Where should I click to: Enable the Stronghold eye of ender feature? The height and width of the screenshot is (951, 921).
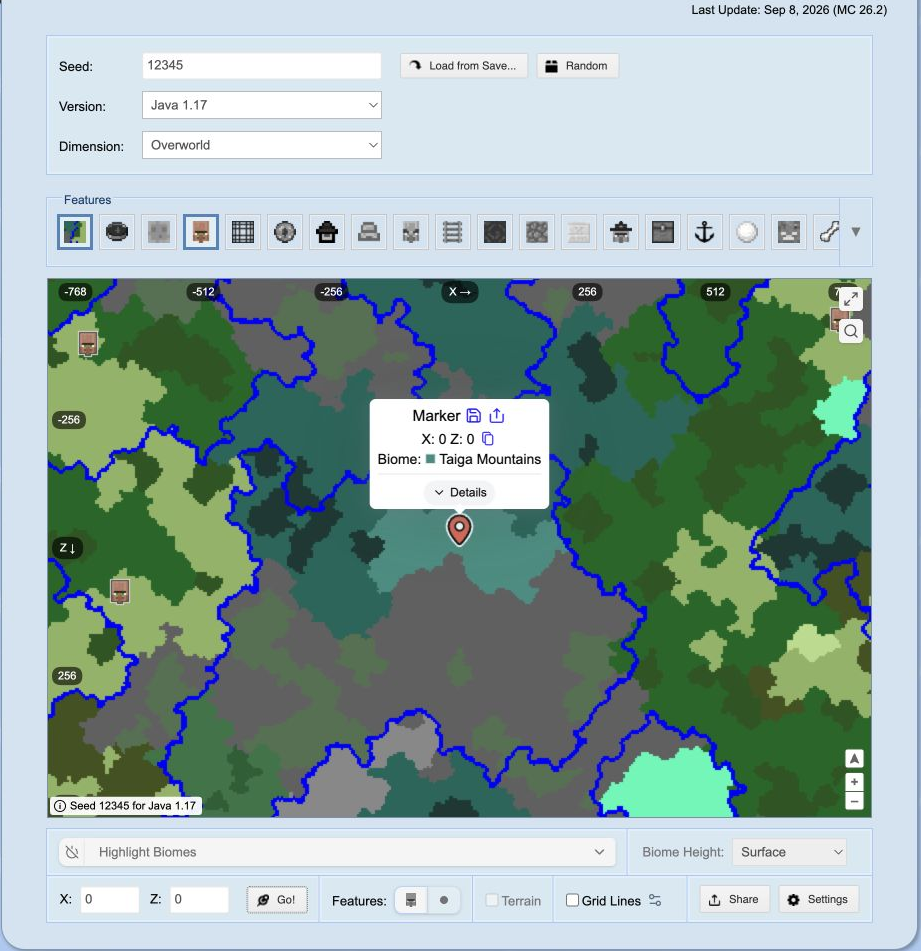(285, 232)
